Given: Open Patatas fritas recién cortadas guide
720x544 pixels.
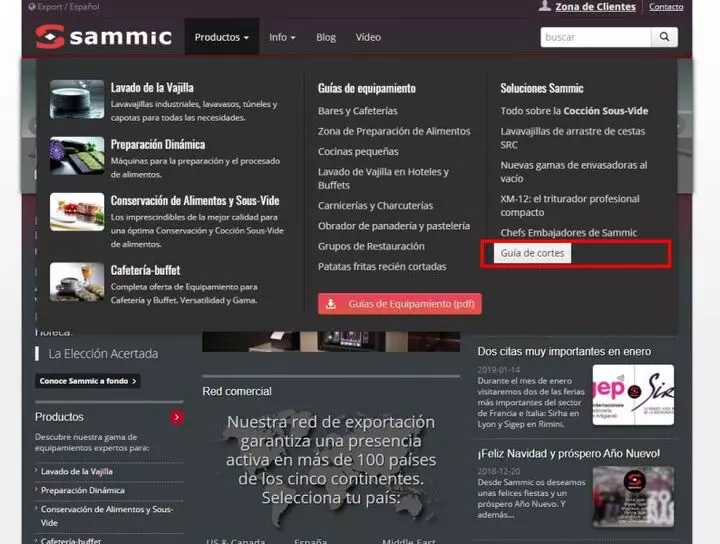Looking at the screenshot, I should [382, 267].
